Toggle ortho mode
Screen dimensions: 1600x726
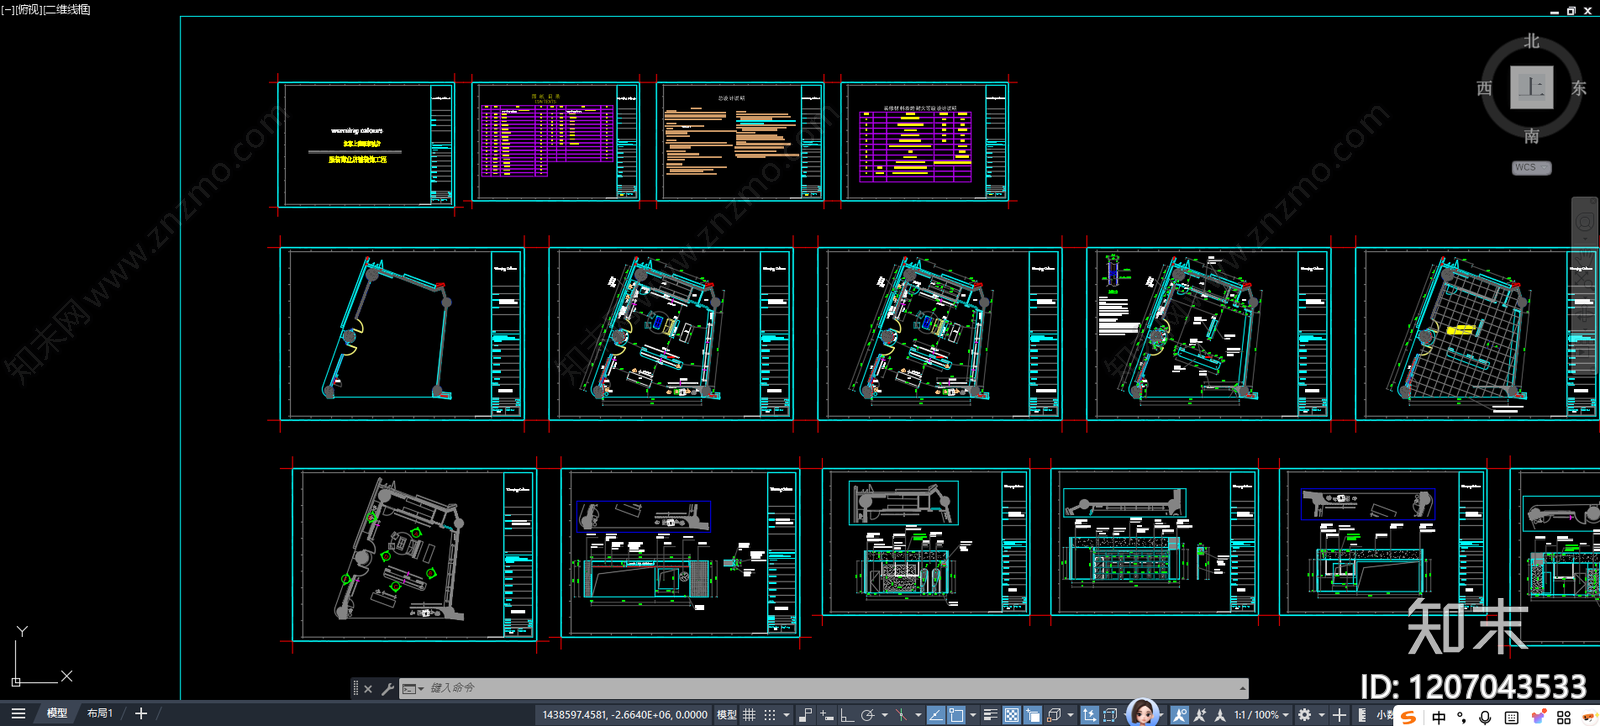pyautogui.click(x=847, y=715)
